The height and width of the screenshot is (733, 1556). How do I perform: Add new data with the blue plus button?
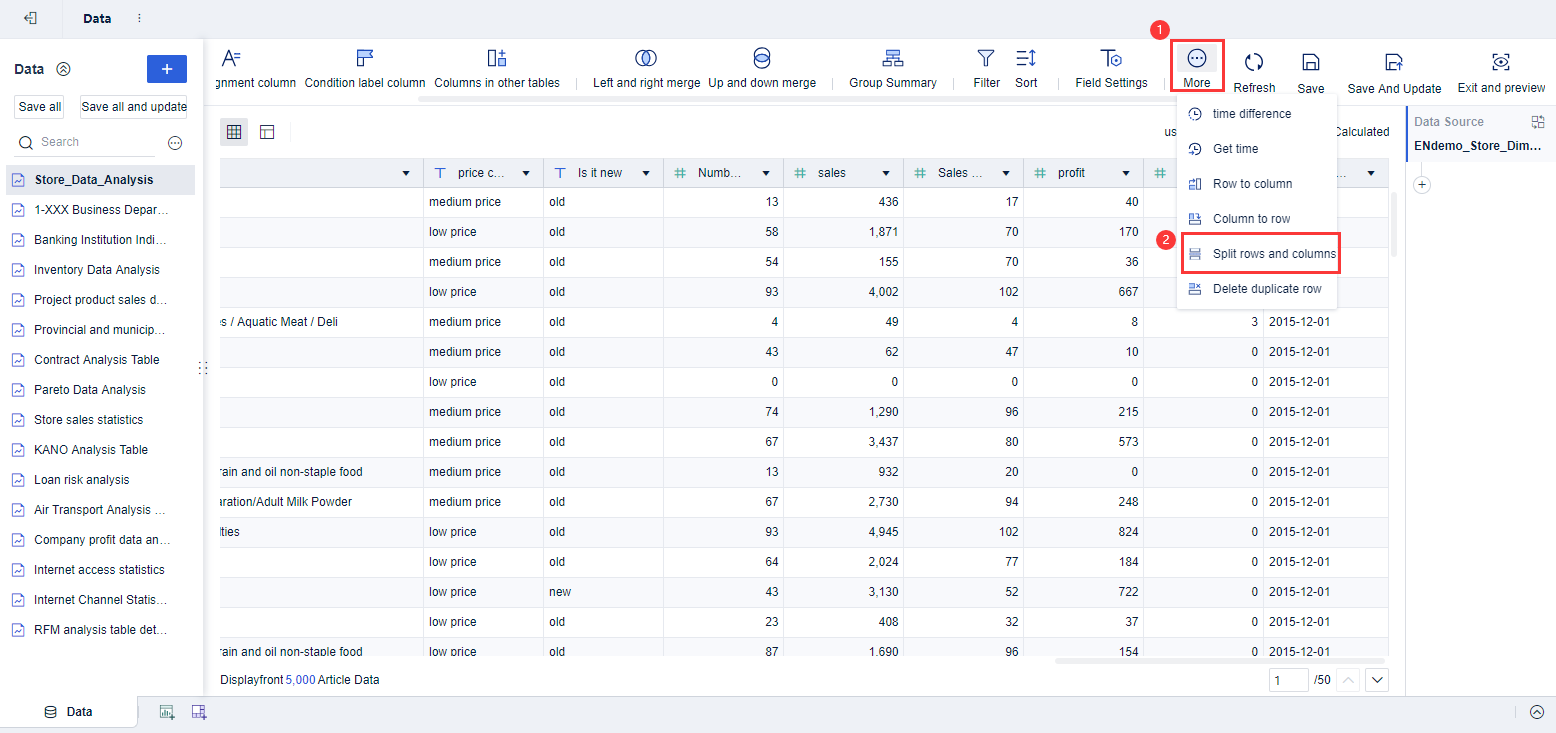tap(167, 69)
